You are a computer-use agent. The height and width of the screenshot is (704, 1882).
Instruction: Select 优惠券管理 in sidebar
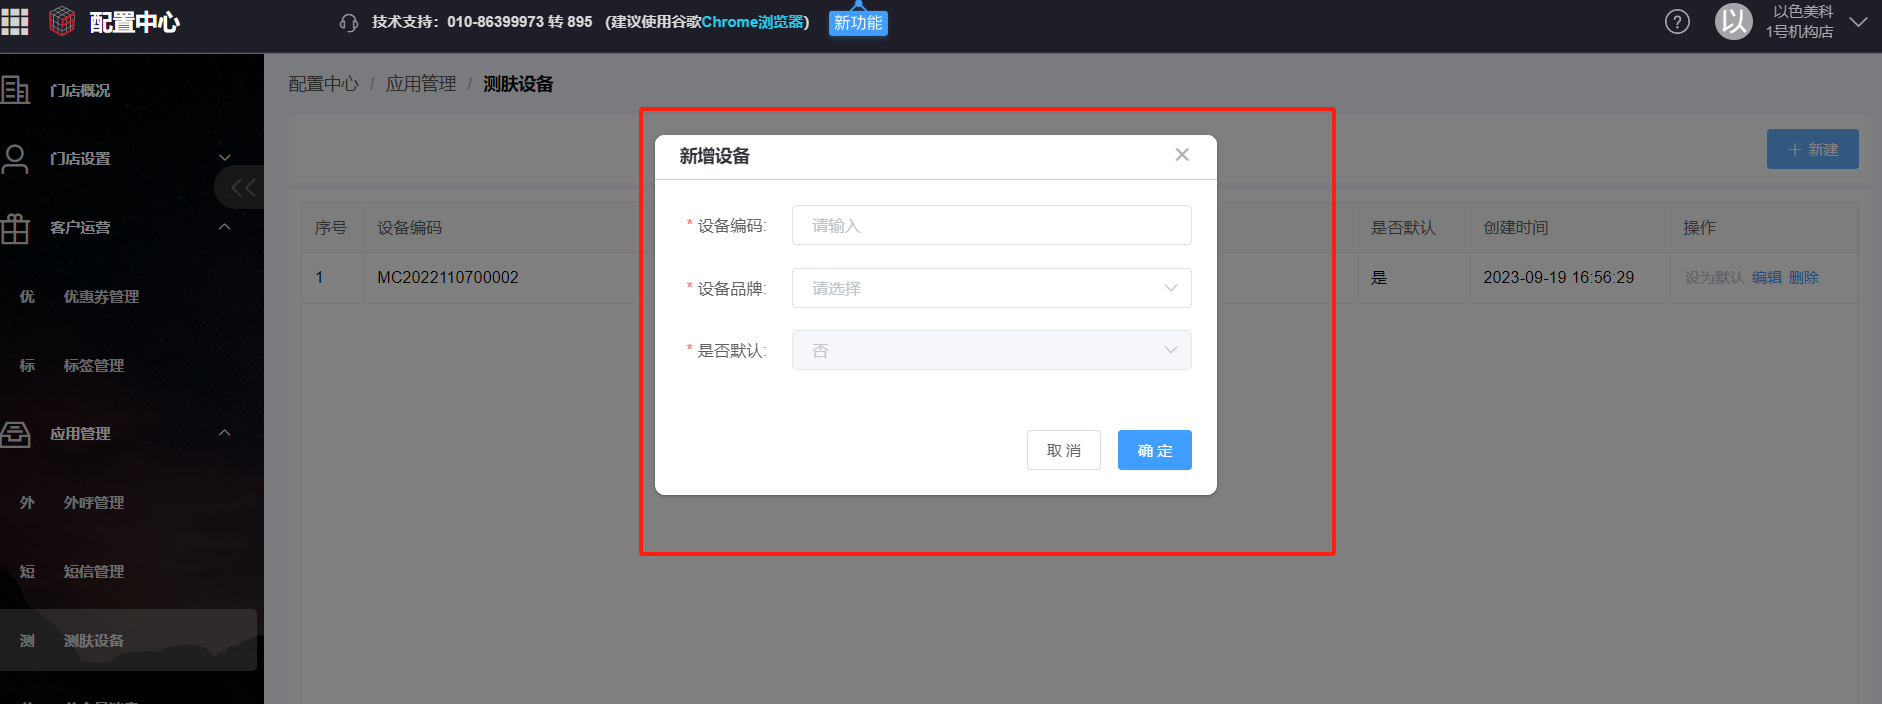pyautogui.click(x=101, y=296)
